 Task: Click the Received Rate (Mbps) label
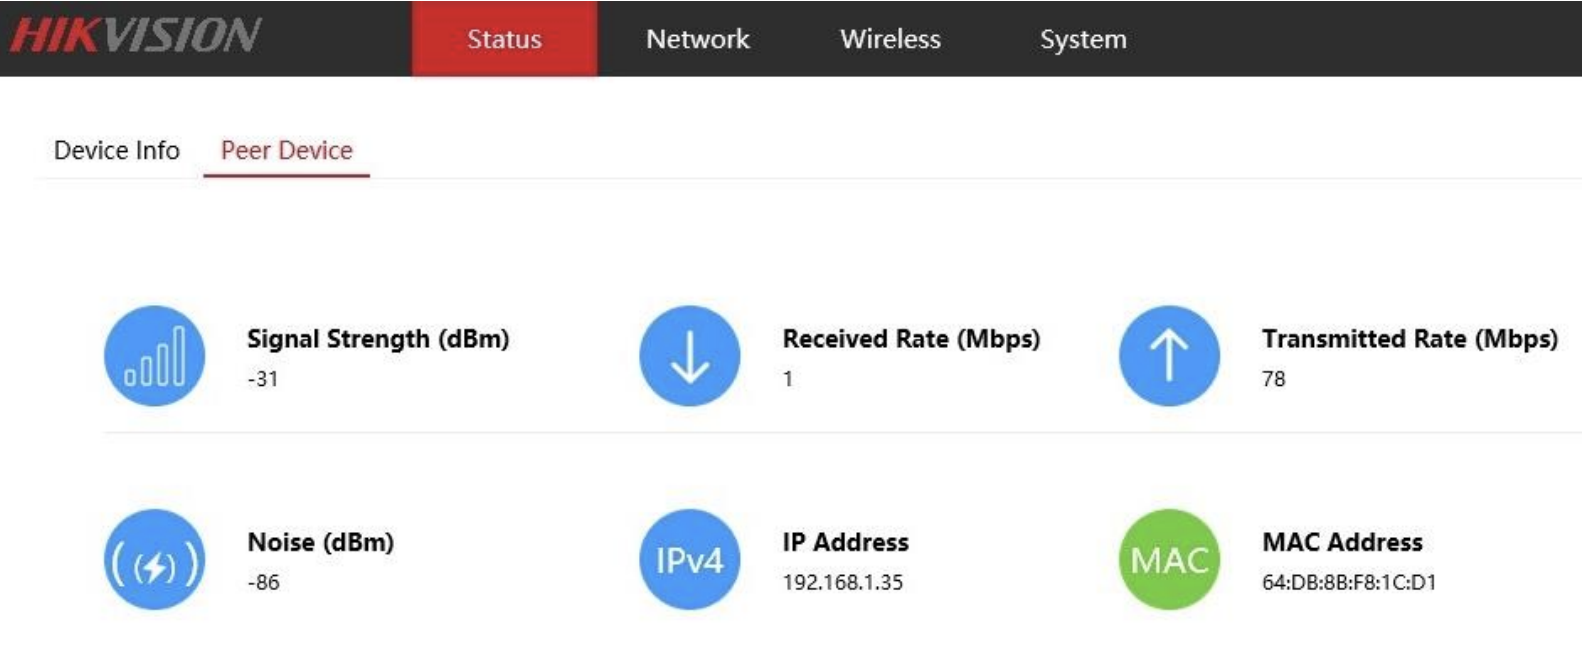[x=911, y=339]
